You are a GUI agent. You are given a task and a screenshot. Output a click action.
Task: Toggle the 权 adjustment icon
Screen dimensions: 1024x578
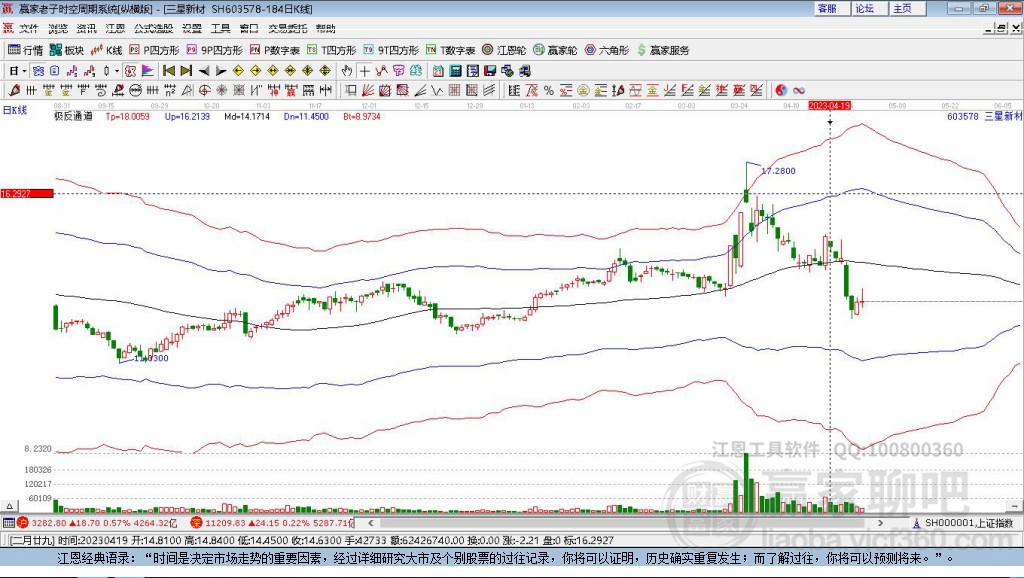(130, 71)
